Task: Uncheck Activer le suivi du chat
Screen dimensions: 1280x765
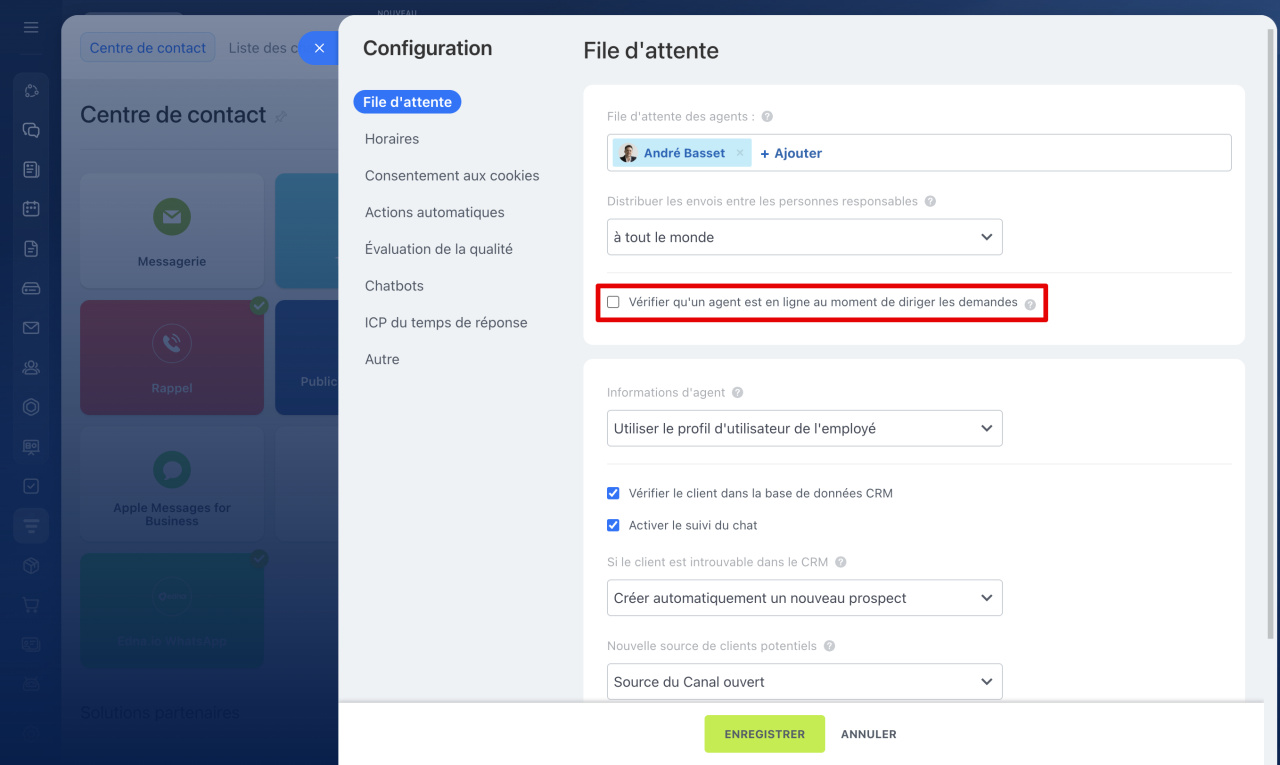Action: [613, 525]
